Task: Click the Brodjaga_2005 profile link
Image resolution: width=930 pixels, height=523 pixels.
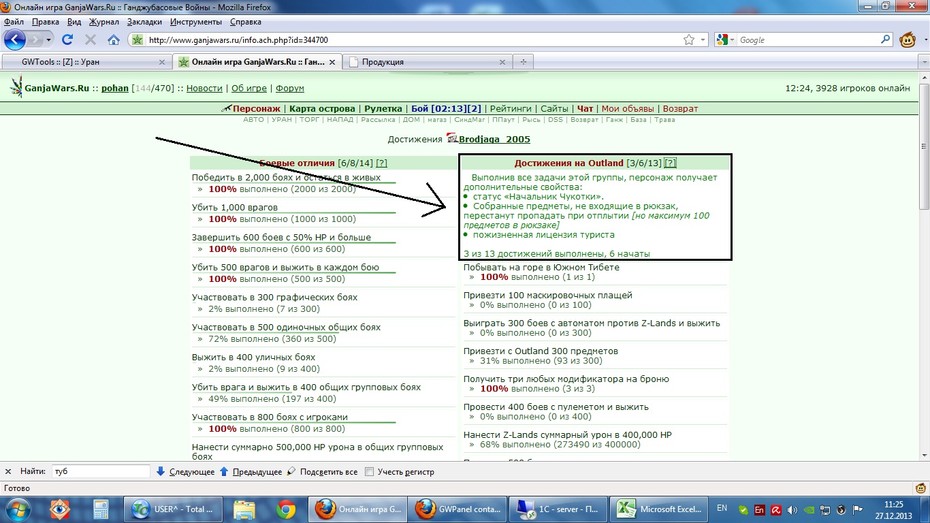Action: pos(494,139)
